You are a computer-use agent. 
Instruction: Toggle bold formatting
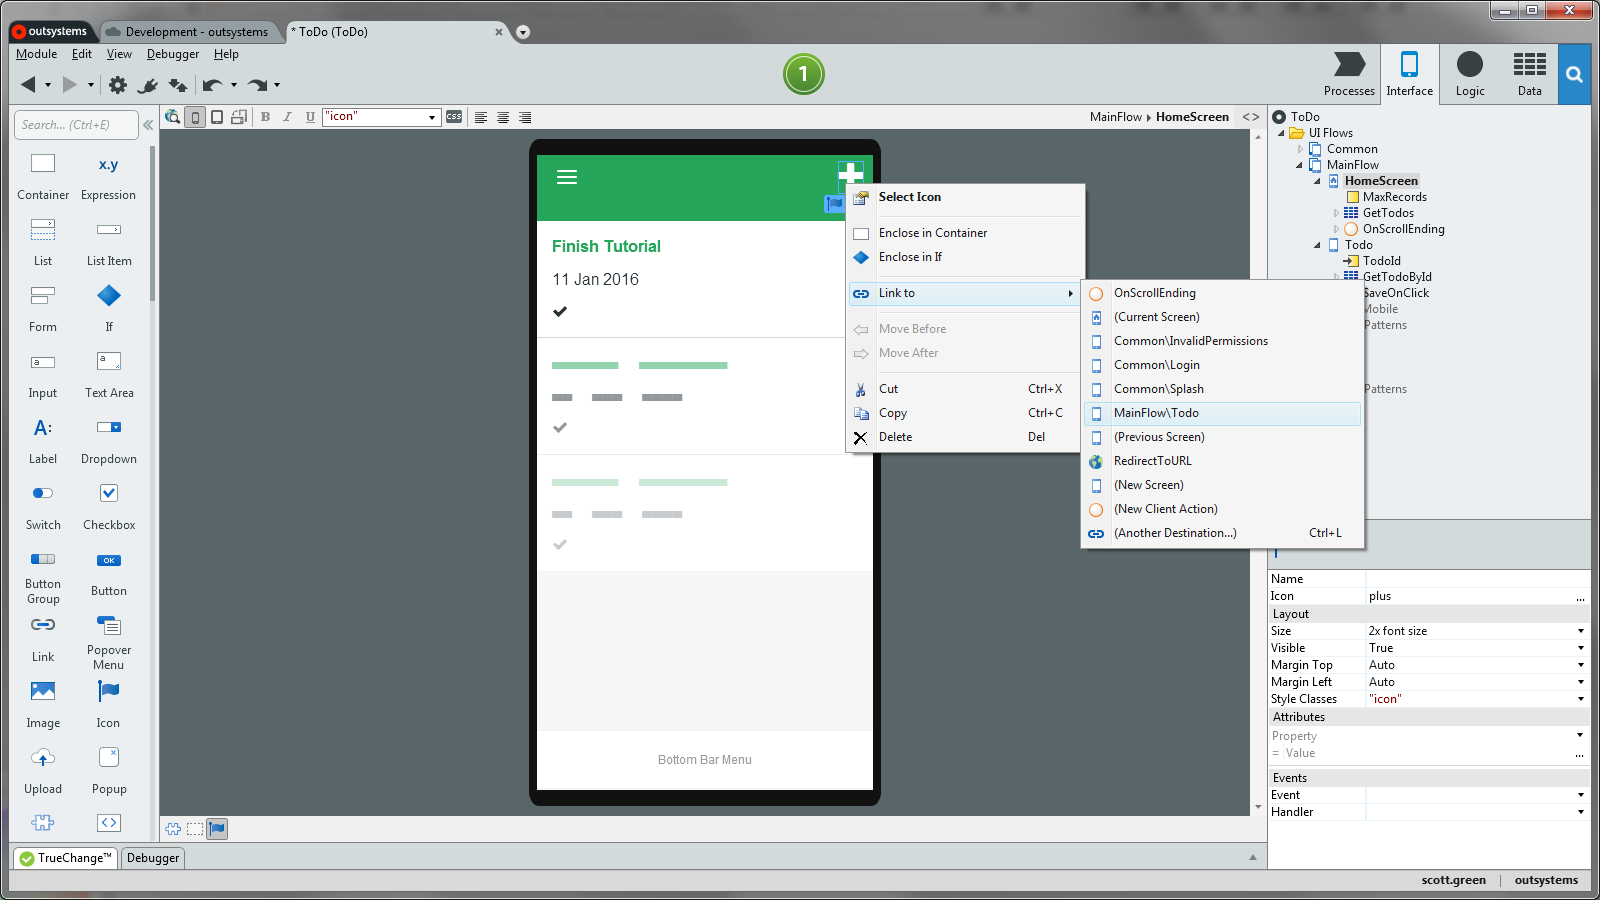(x=265, y=117)
